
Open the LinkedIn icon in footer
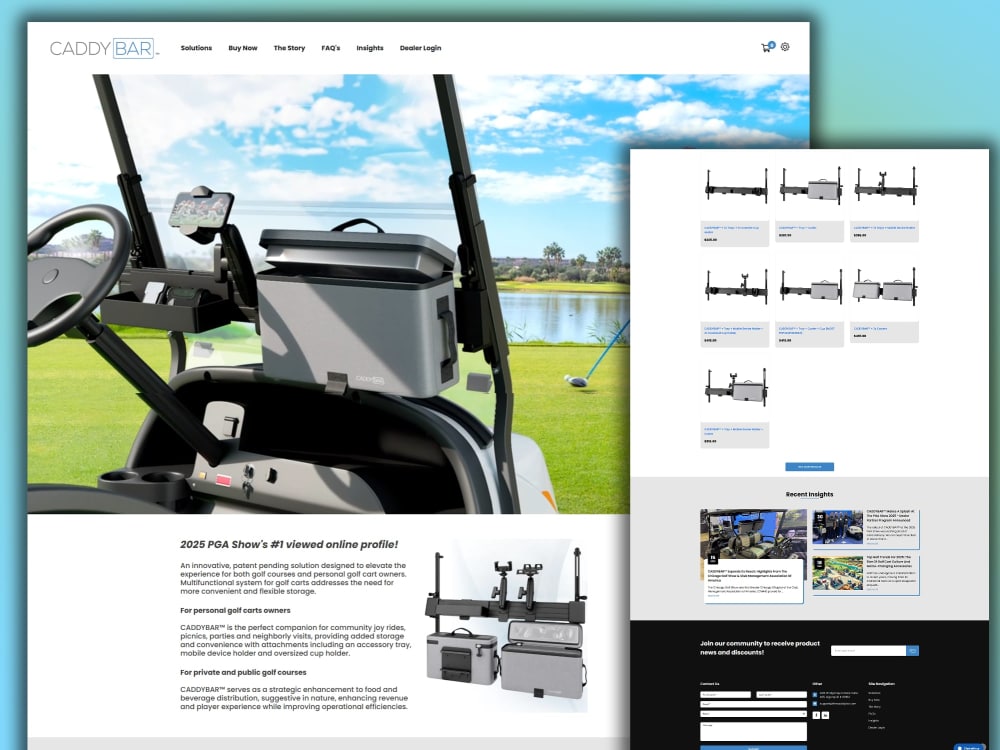[x=825, y=715]
